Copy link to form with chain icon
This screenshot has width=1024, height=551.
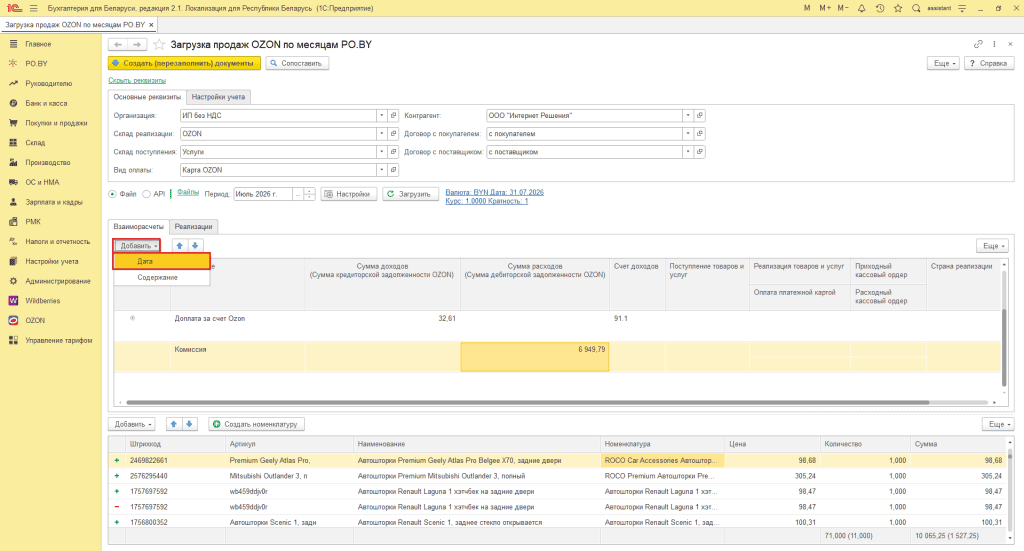(978, 44)
